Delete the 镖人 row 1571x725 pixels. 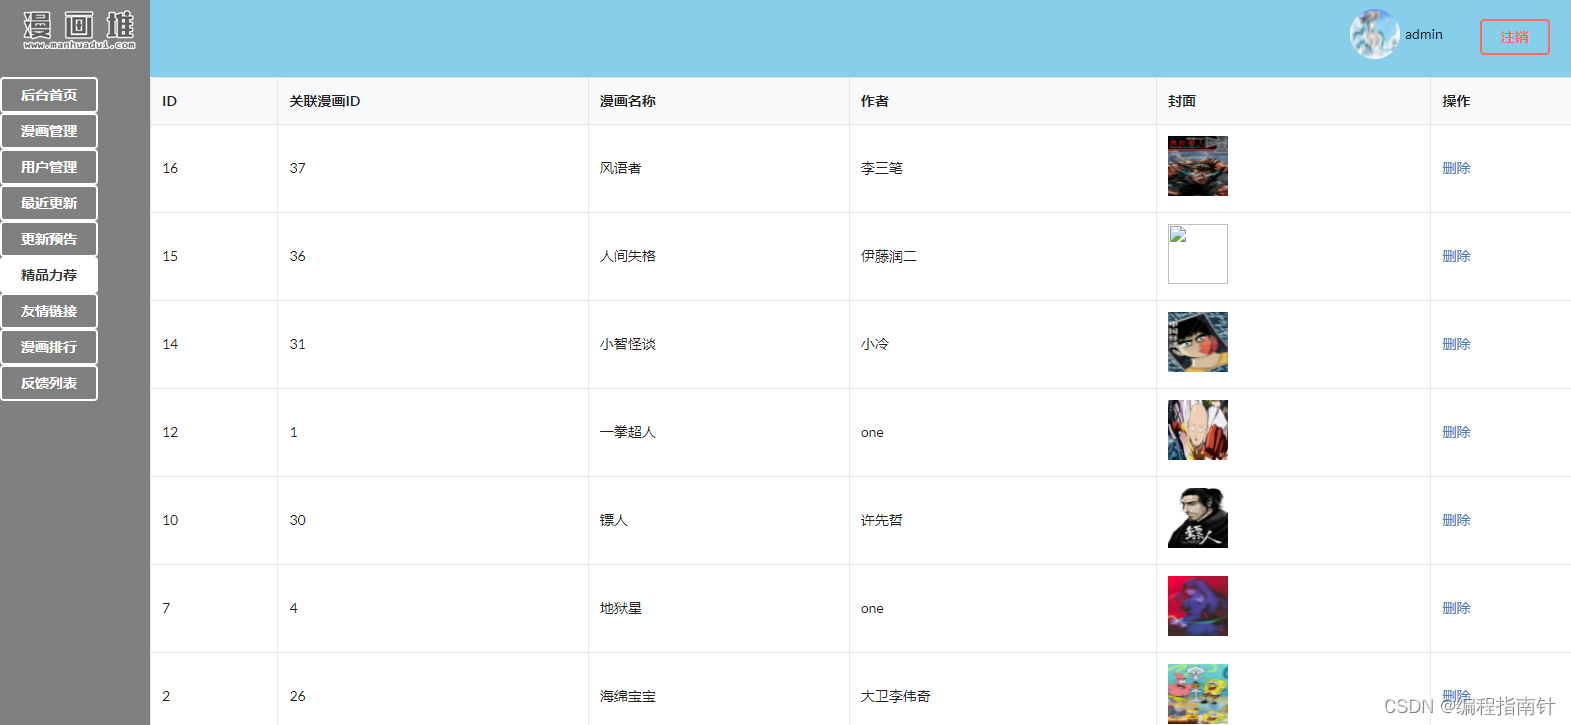pos(1456,520)
